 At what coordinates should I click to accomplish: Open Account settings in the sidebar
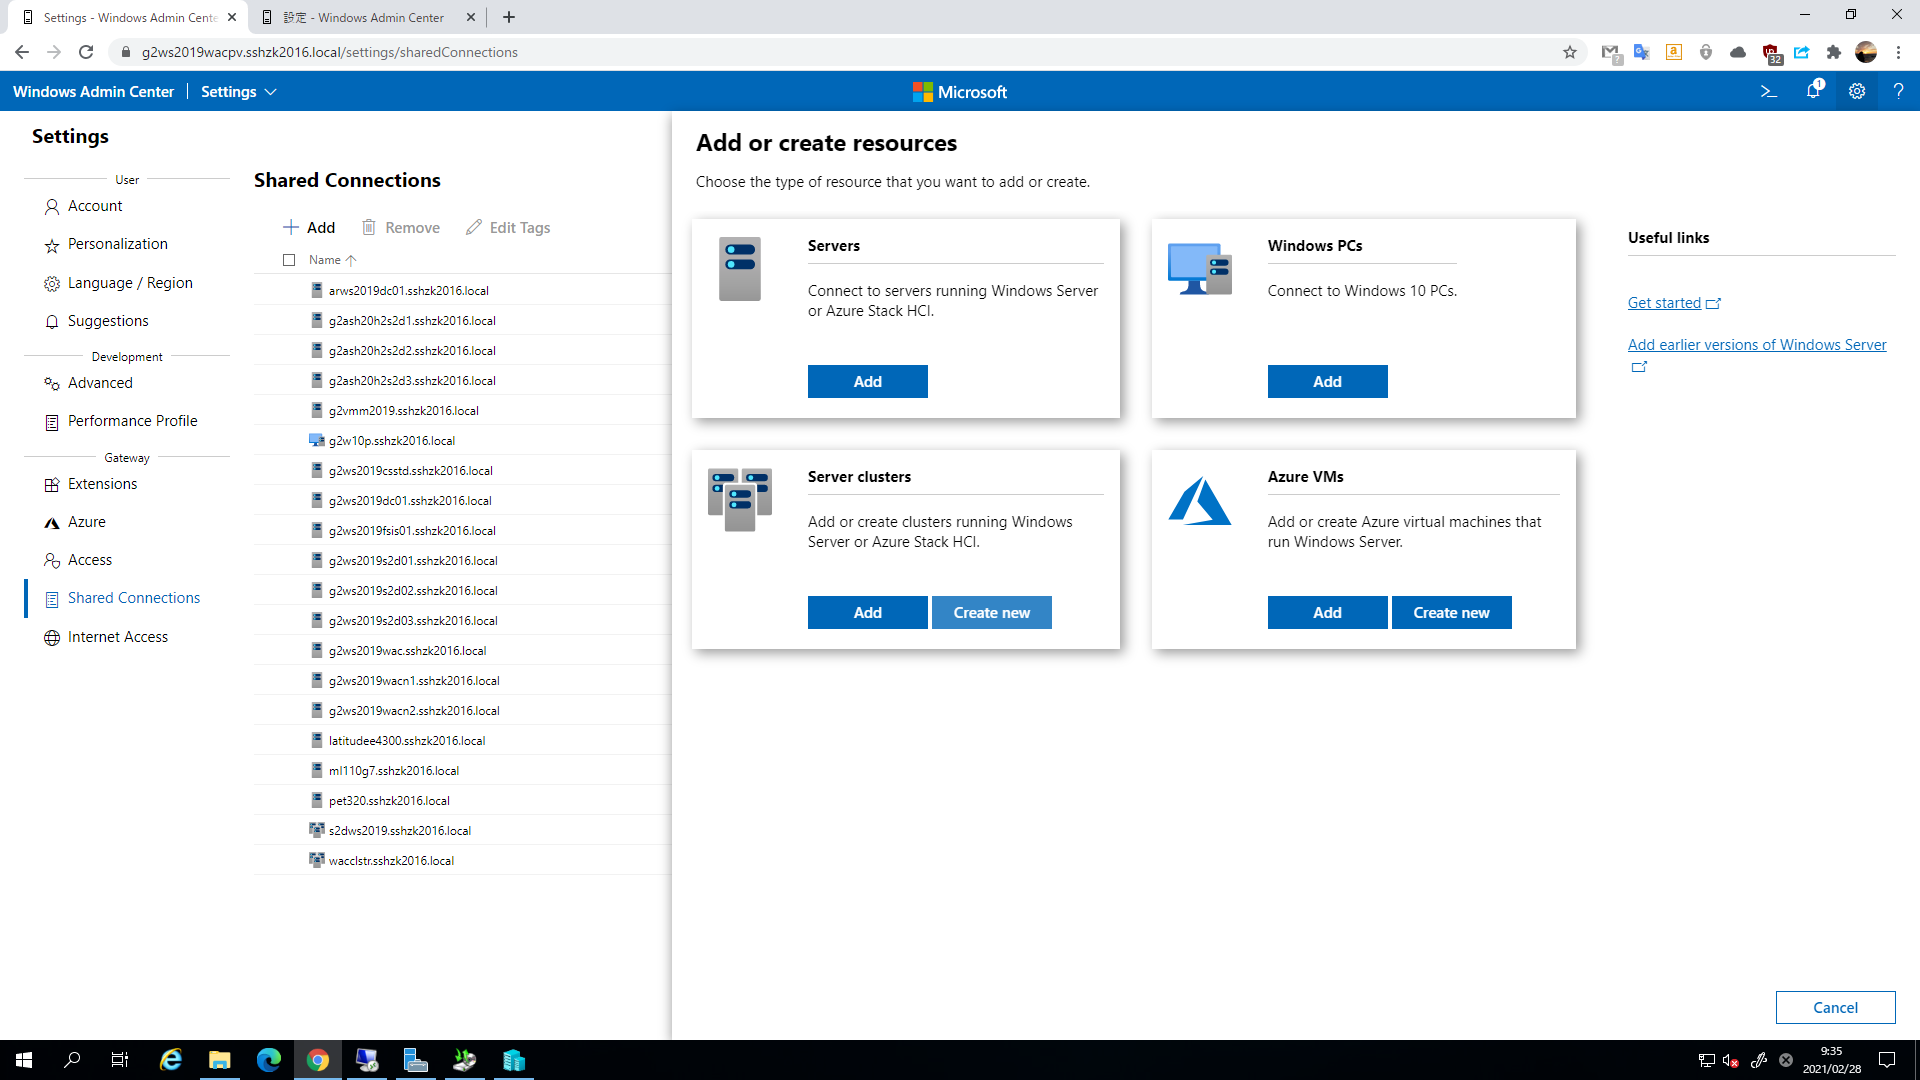click(x=96, y=206)
